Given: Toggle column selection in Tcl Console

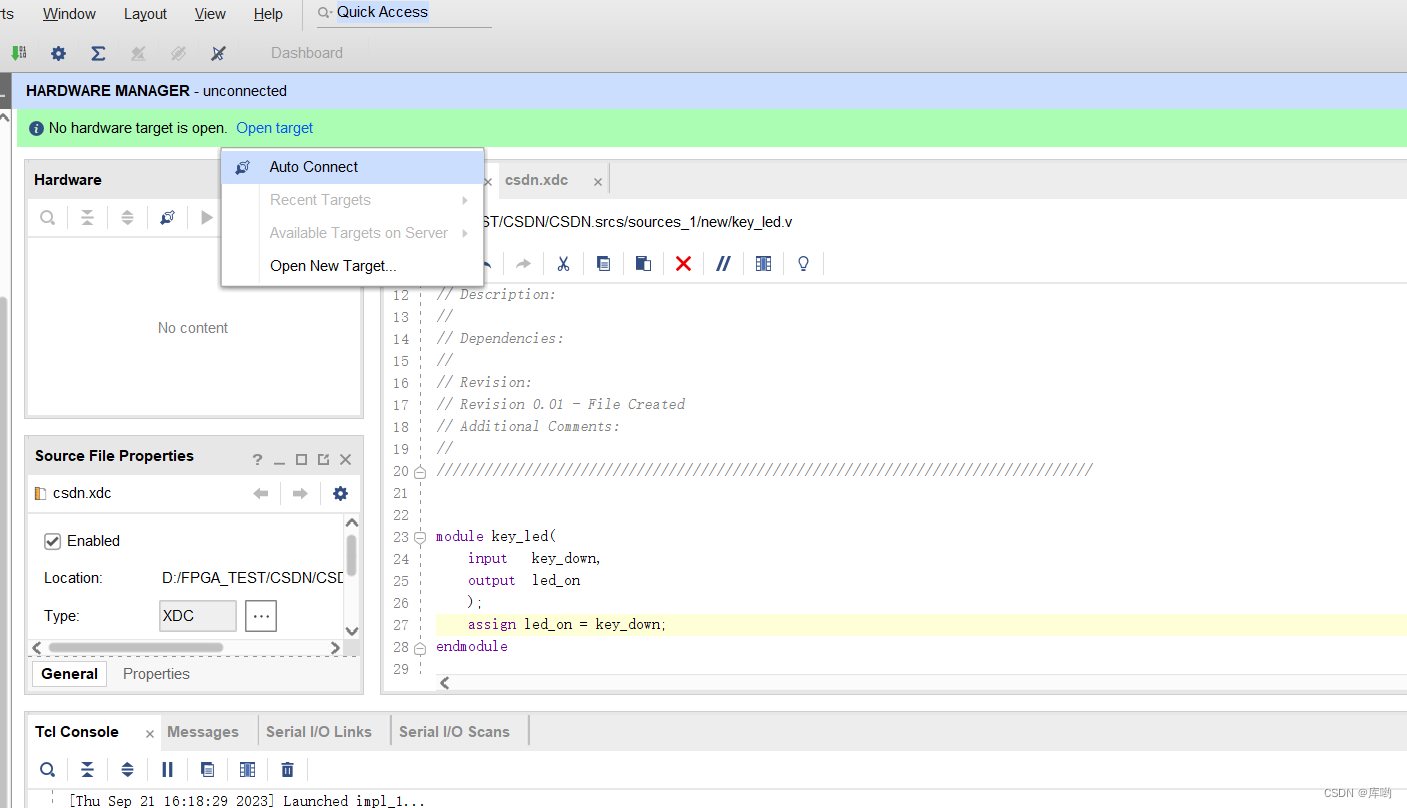Looking at the screenshot, I should pyautogui.click(x=247, y=769).
